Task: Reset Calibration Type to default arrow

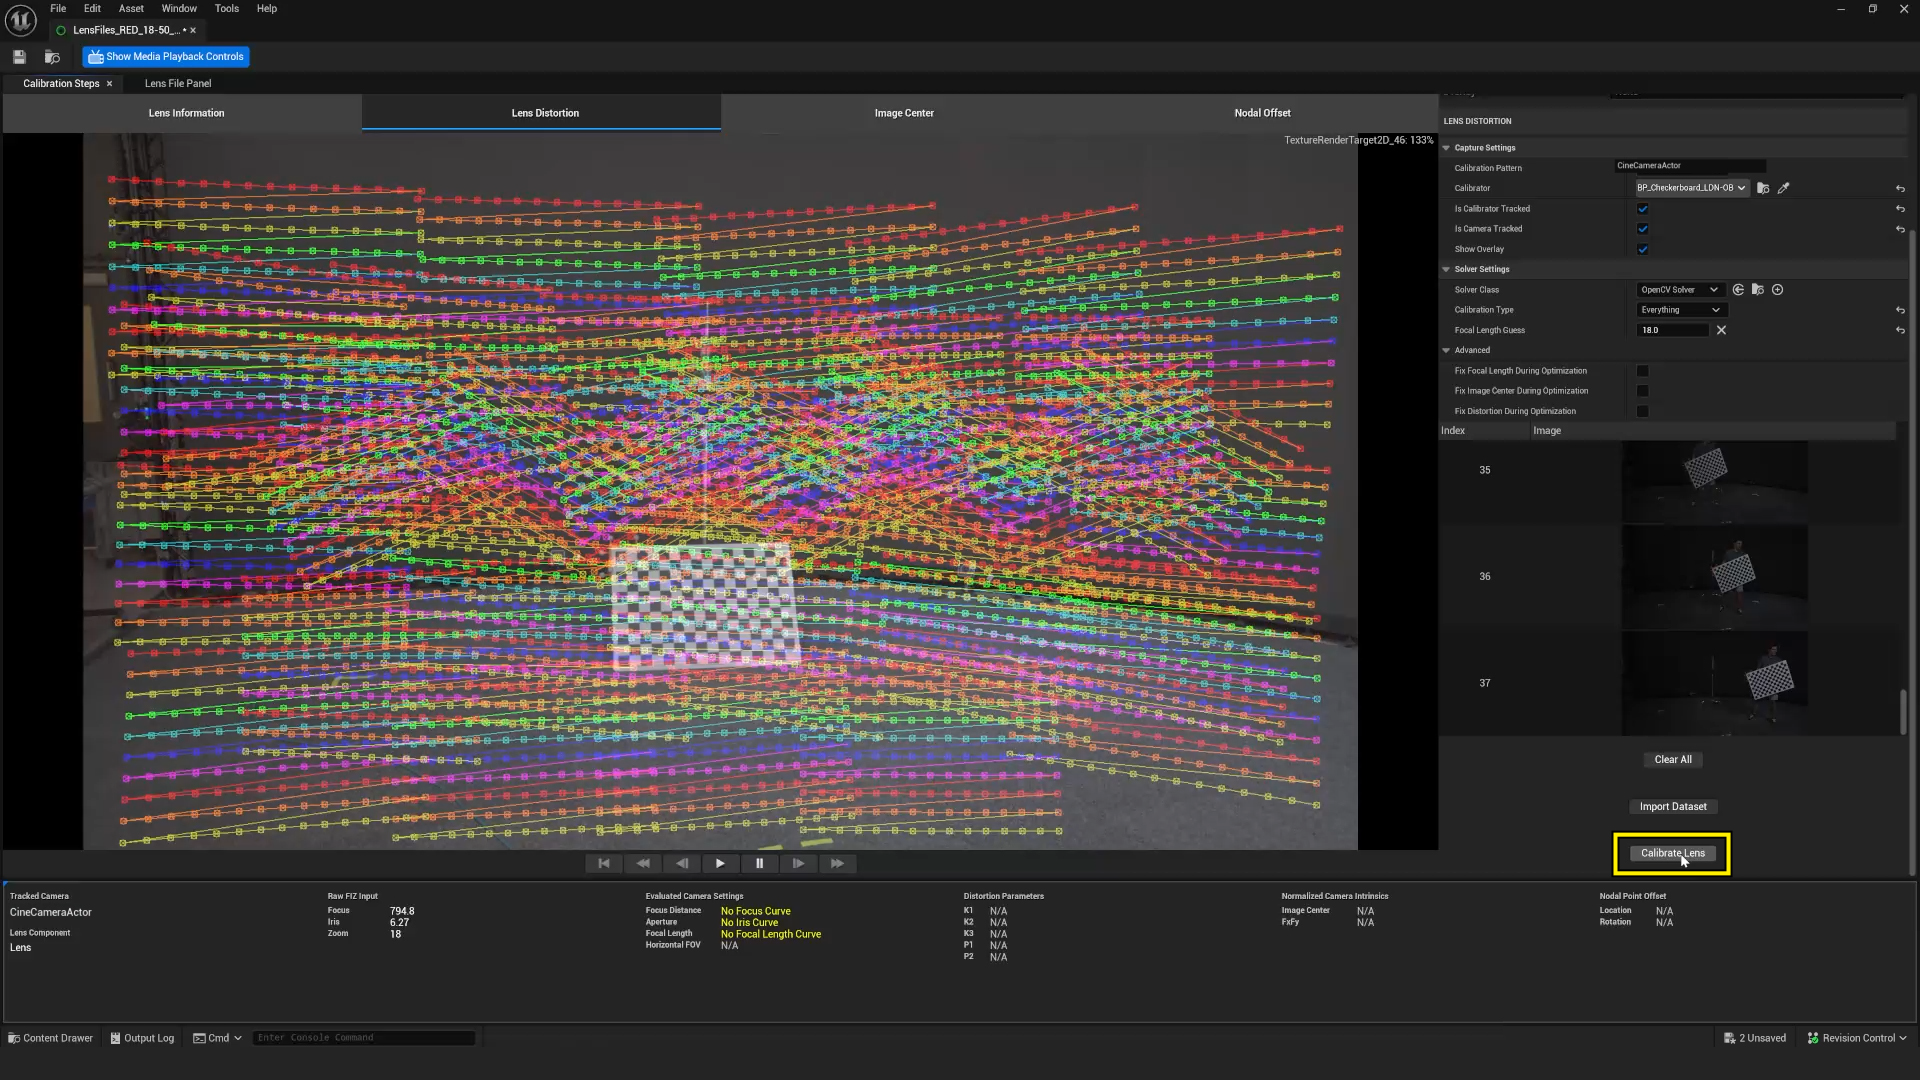Action: (1900, 310)
